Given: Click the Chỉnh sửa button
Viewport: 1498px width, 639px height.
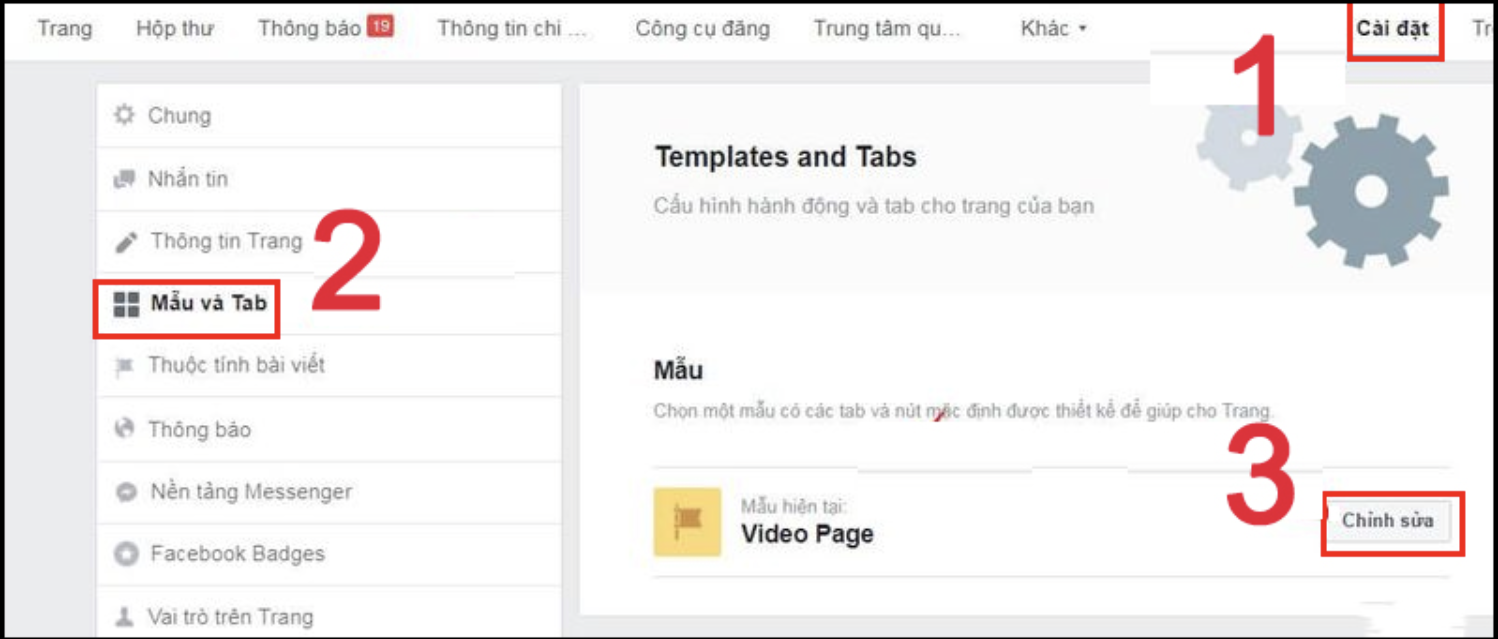Looking at the screenshot, I should click(x=1391, y=521).
